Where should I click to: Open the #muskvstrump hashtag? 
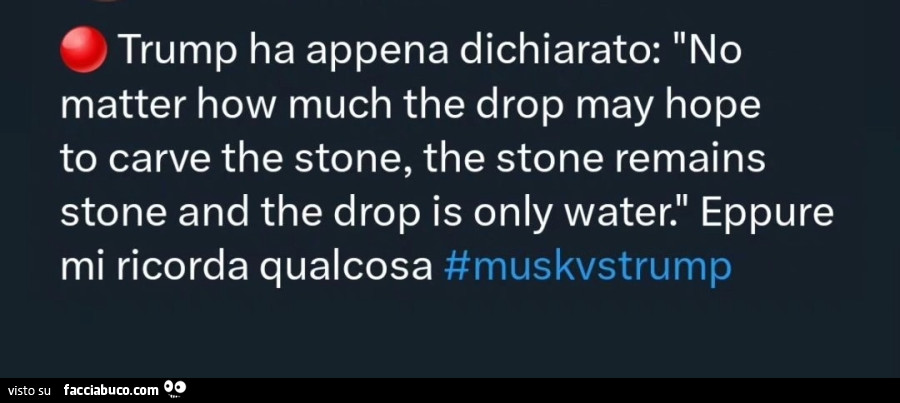point(588,268)
